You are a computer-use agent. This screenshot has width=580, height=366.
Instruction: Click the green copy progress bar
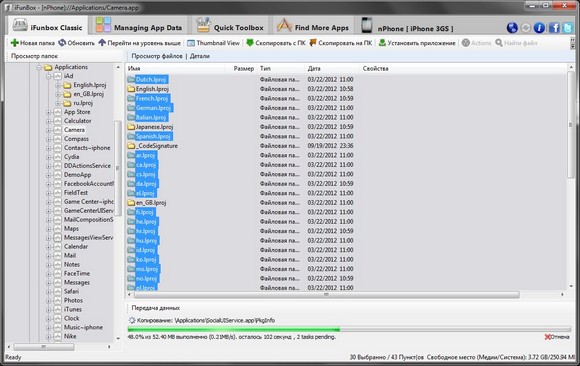(349, 329)
